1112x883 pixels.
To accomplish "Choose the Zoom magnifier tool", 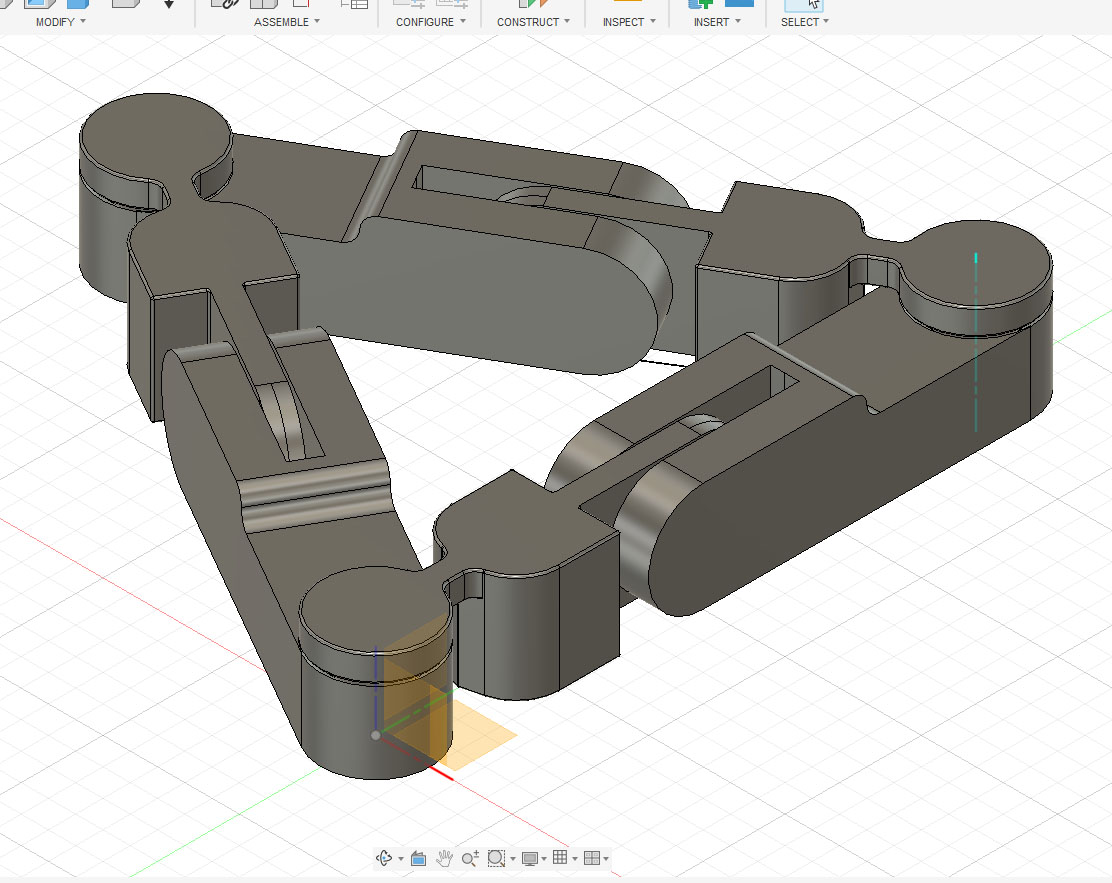I will (x=469, y=858).
